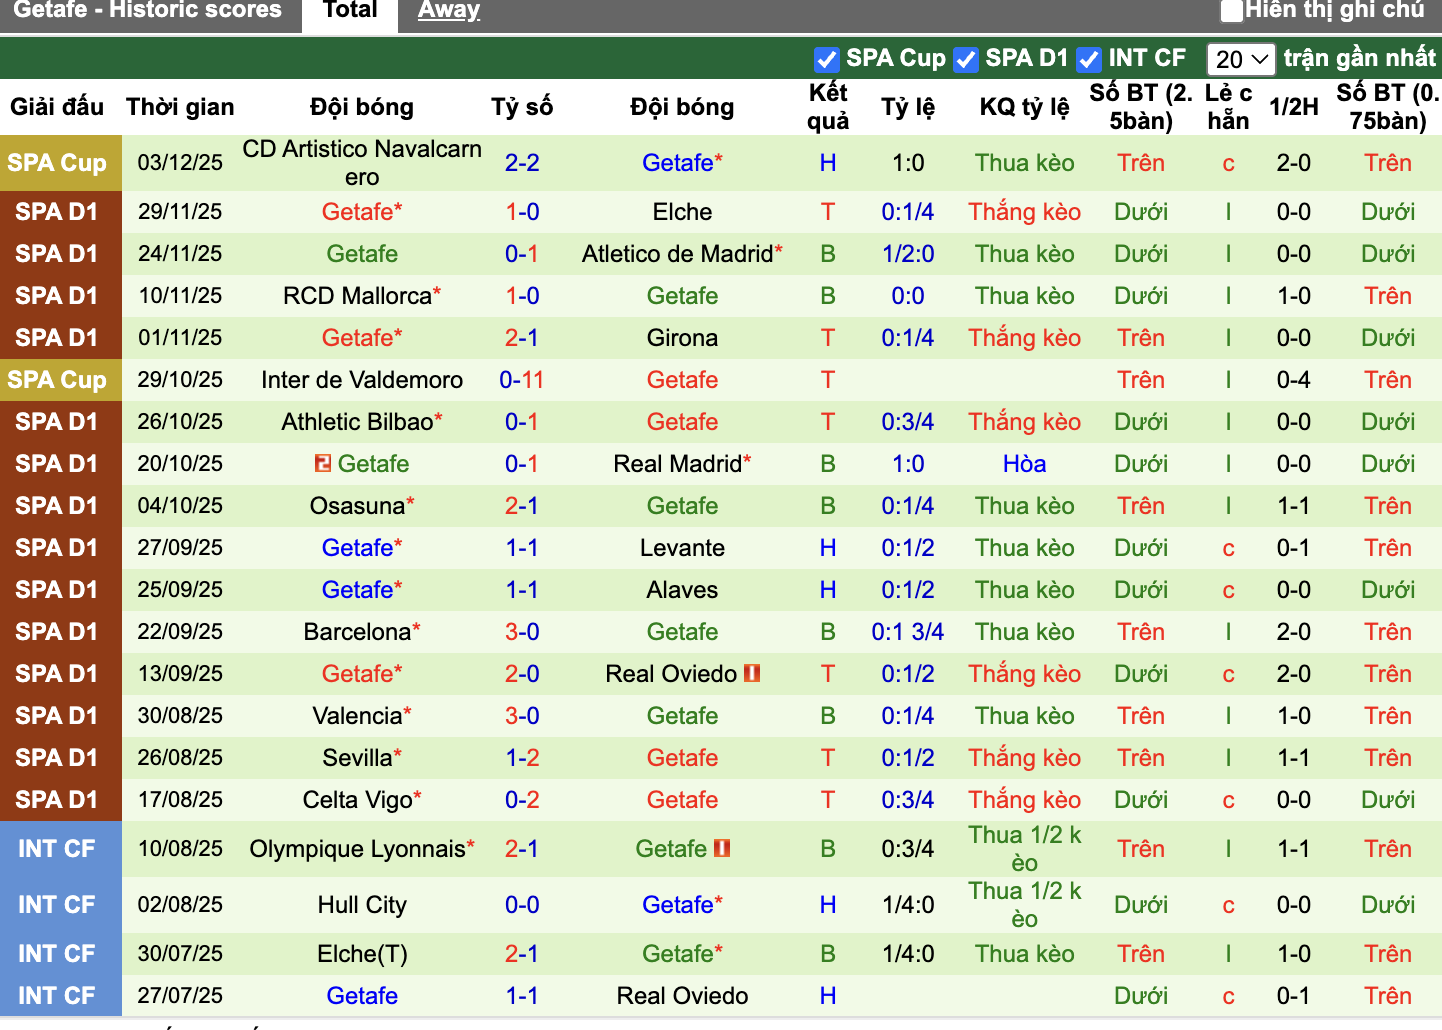
Task: Click card icon next to Real Oviedo on 13/09/25
Action: coord(752,673)
